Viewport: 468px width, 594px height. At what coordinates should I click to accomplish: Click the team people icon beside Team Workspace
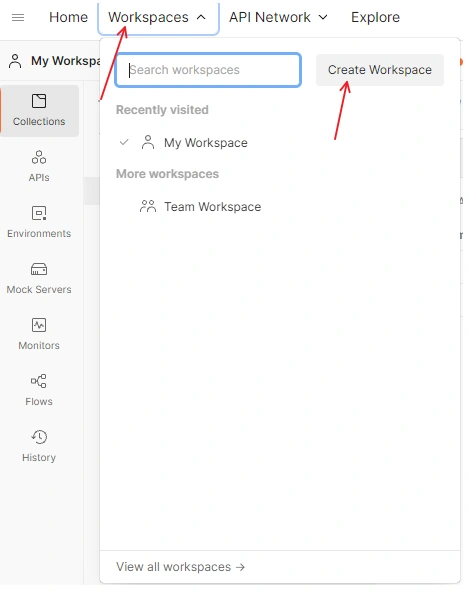148,206
